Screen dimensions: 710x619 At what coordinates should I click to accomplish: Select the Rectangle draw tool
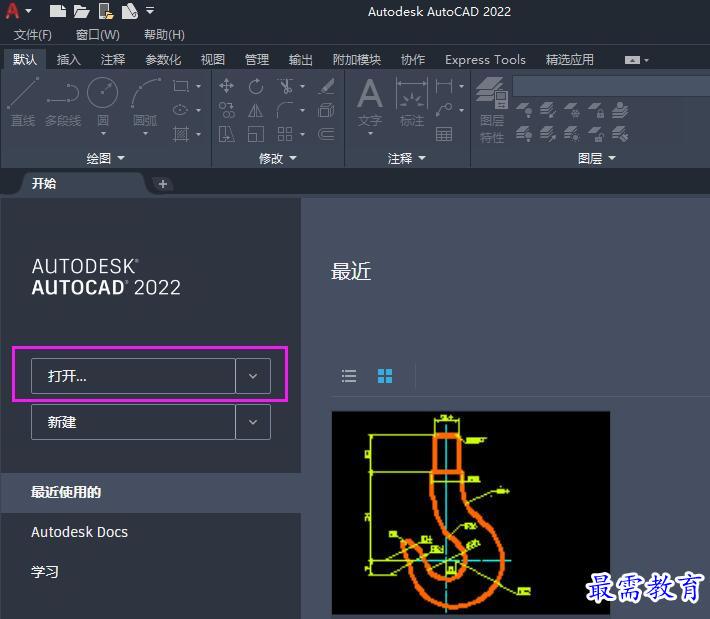point(181,86)
